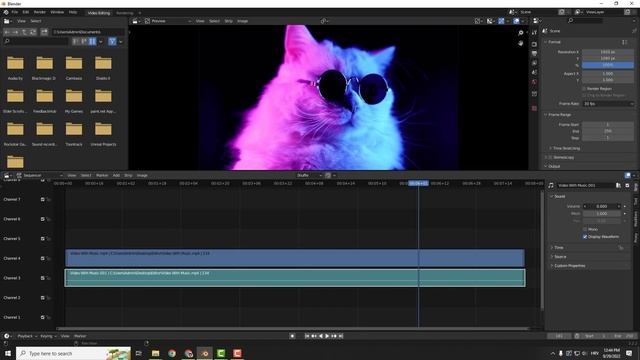Select the blue video strip in Channel 4
Screen dimensions: 640x360
click(x=295, y=258)
